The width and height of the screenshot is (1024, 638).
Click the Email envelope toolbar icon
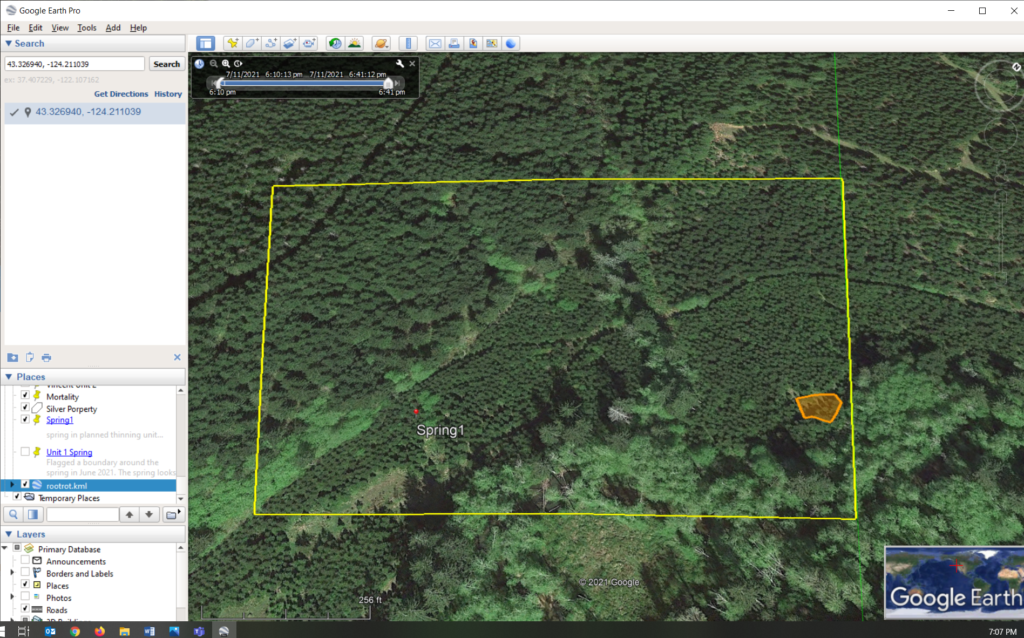click(434, 43)
